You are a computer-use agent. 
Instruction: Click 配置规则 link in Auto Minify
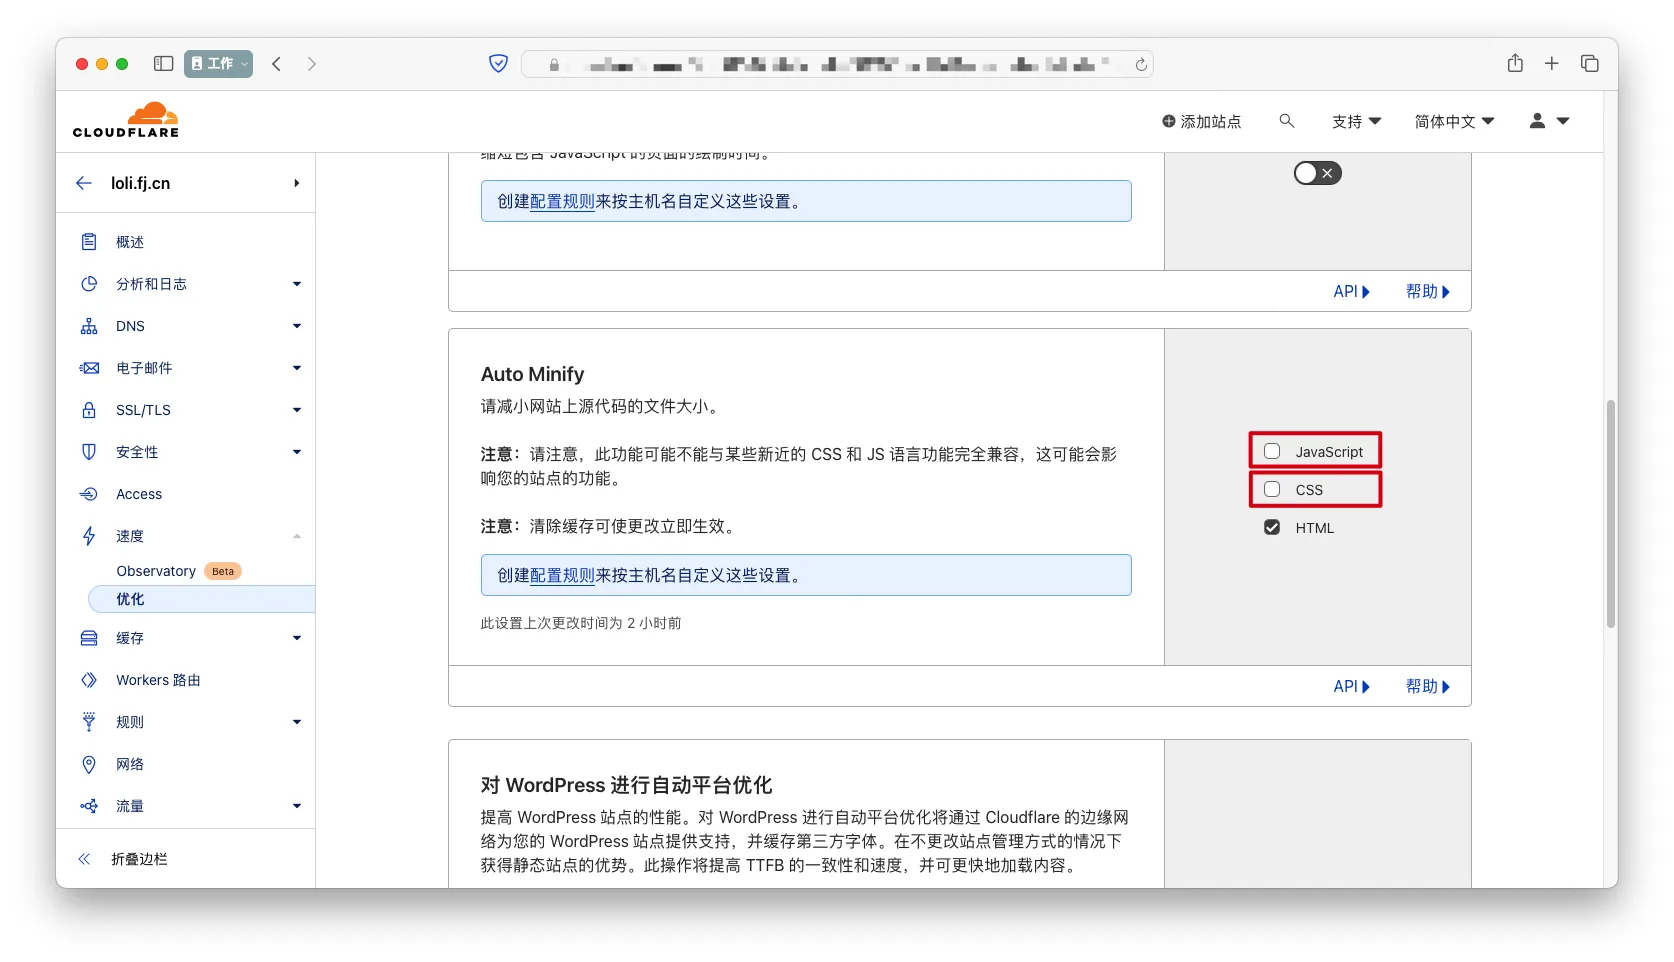(x=562, y=576)
